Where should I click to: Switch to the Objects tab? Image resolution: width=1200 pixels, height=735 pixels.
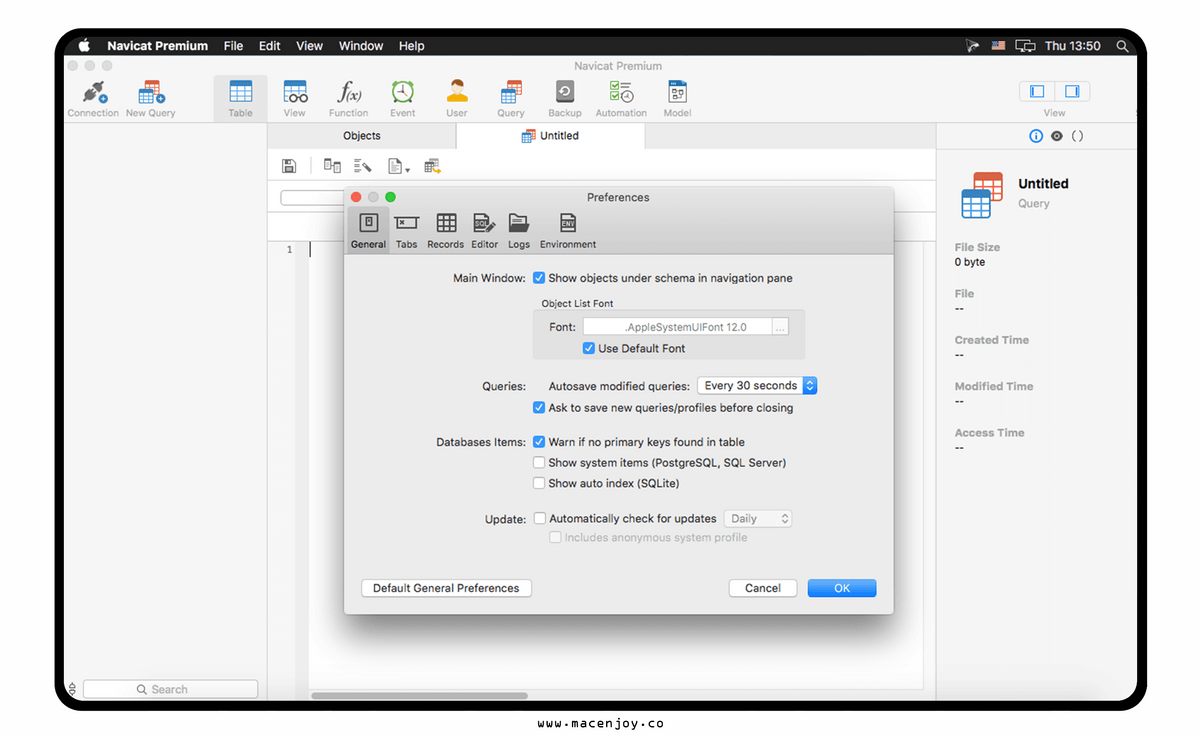(x=362, y=136)
